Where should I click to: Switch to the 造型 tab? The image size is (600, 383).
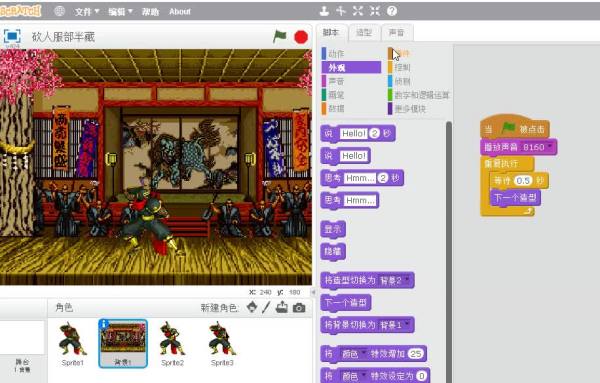(364, 33)
